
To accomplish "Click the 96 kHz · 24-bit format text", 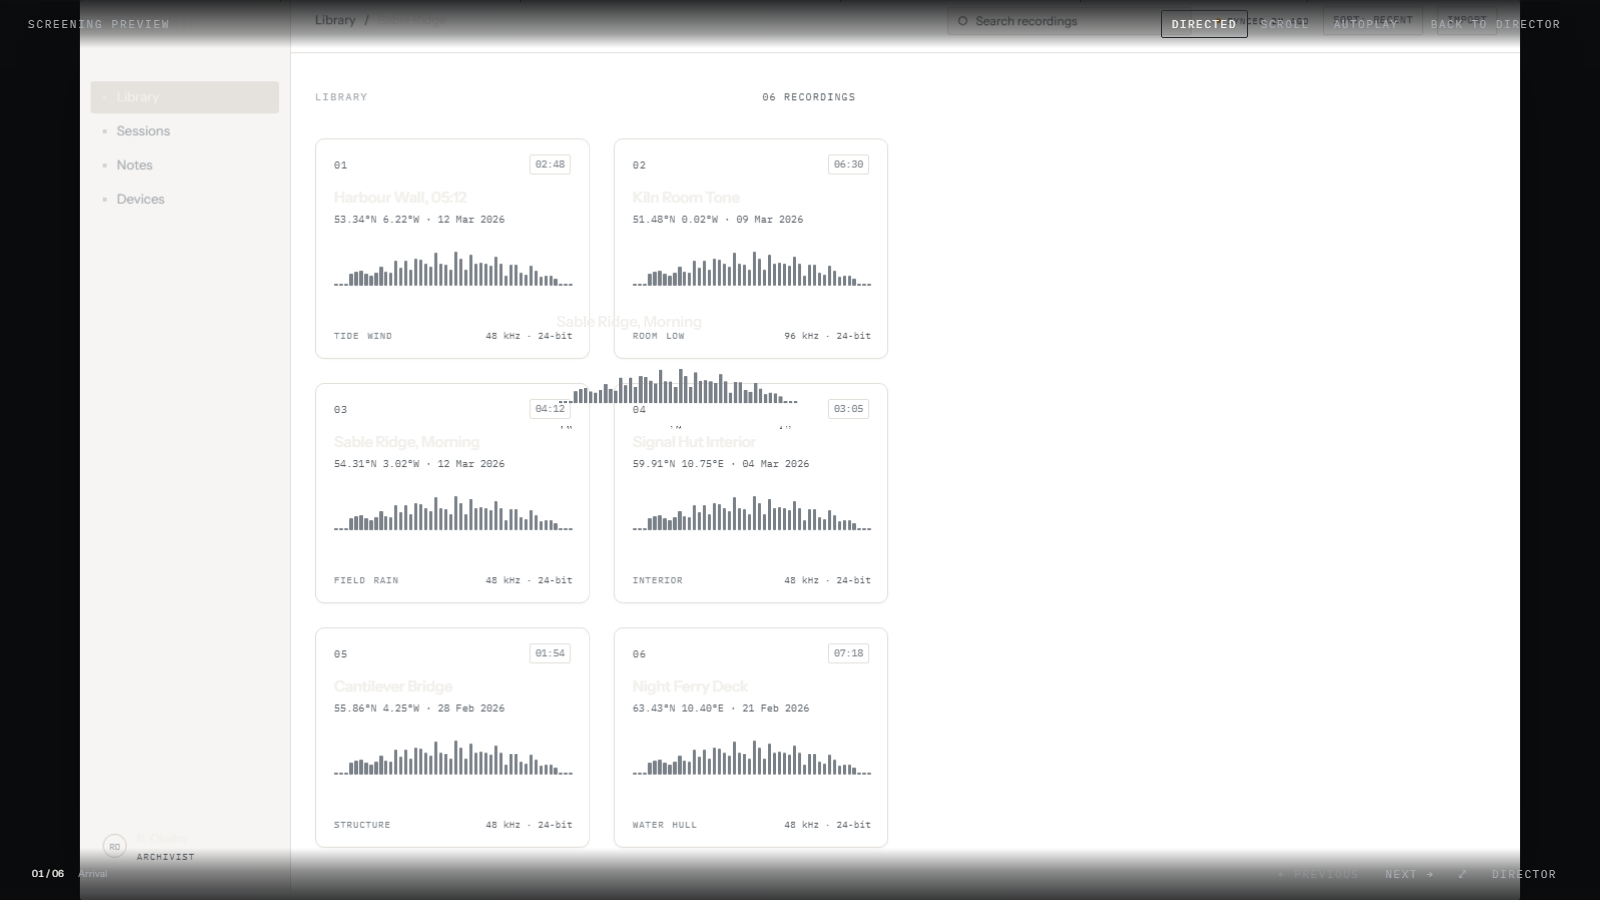I will [x=827, y=336].
